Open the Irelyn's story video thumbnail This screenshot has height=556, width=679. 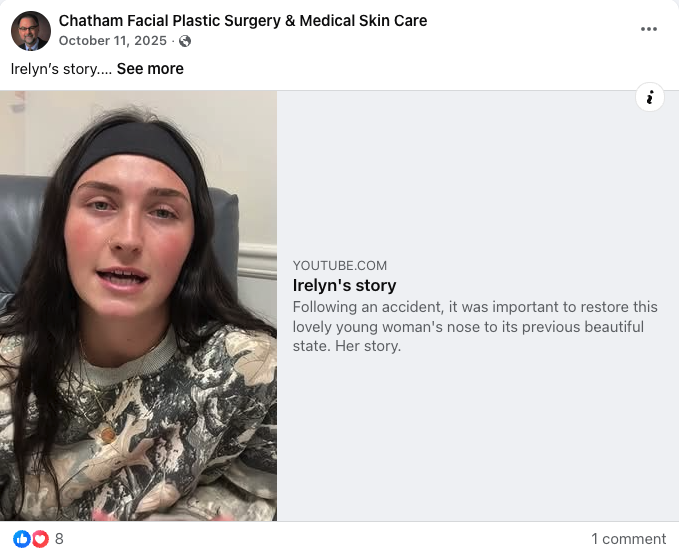click(138, 305)
